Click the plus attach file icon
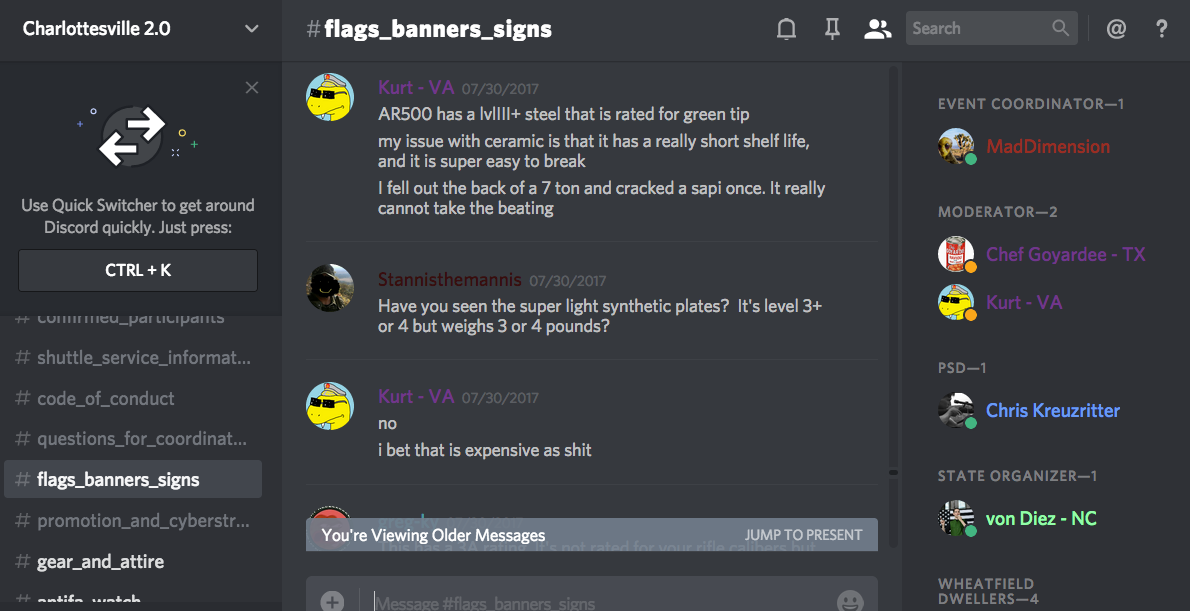 click(x=332, y=602)
